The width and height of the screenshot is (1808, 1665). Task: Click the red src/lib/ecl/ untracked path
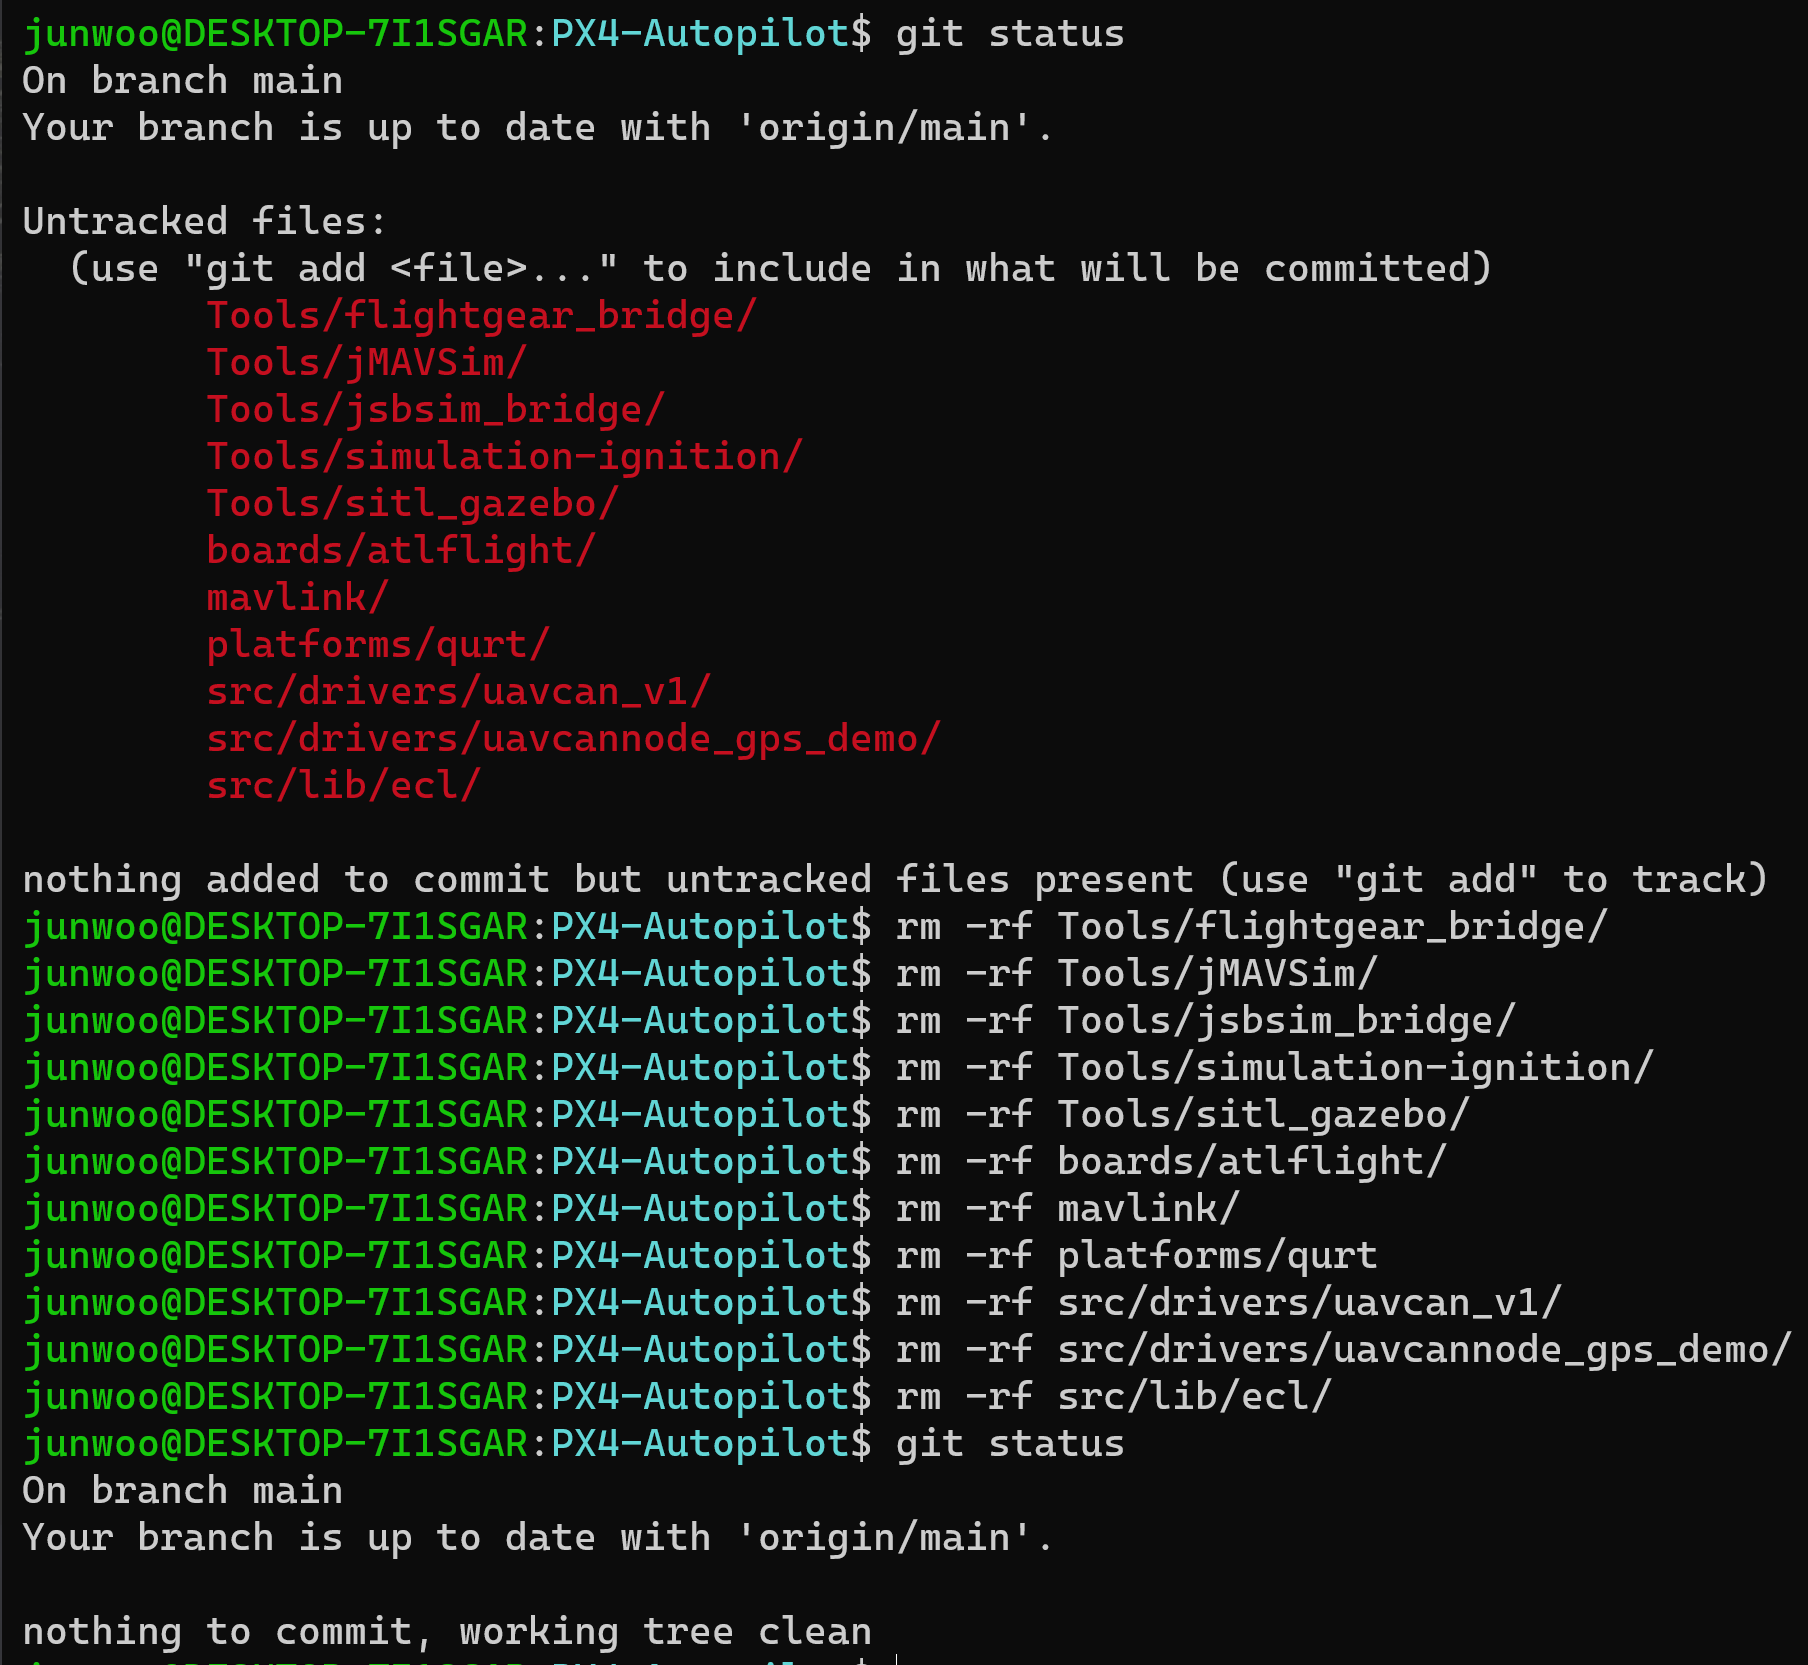(x=343, y=786)
